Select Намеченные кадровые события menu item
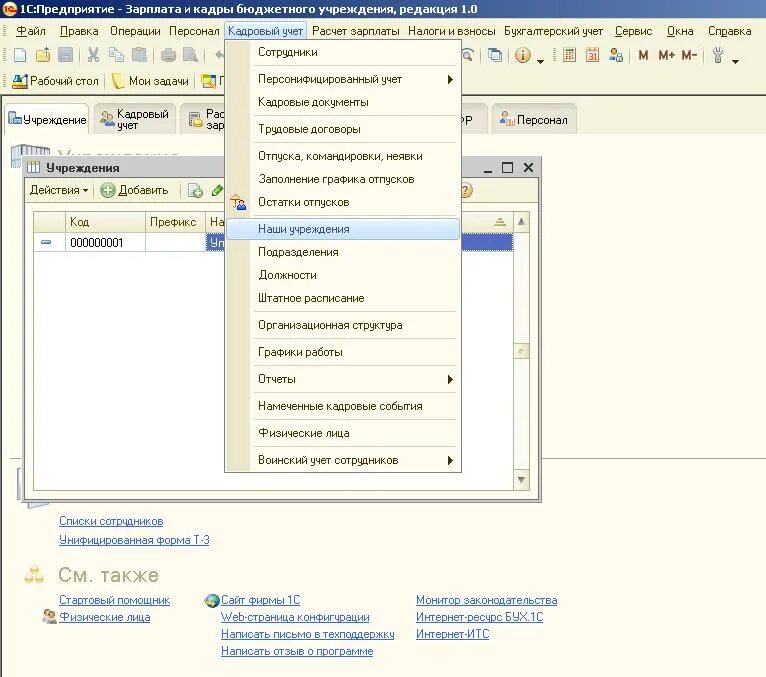Viewport: 766px width, 677px height. click(343, 406)
